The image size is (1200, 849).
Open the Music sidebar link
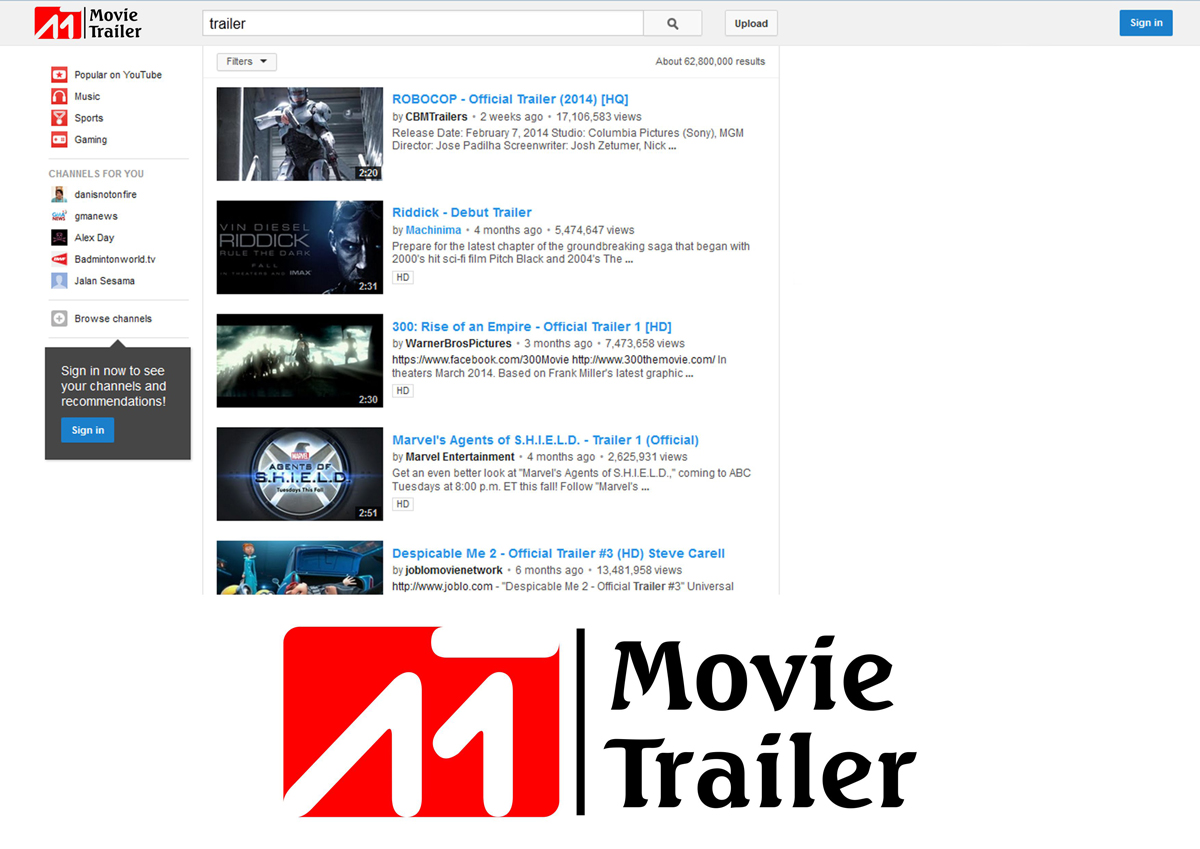tap(87, 97)
